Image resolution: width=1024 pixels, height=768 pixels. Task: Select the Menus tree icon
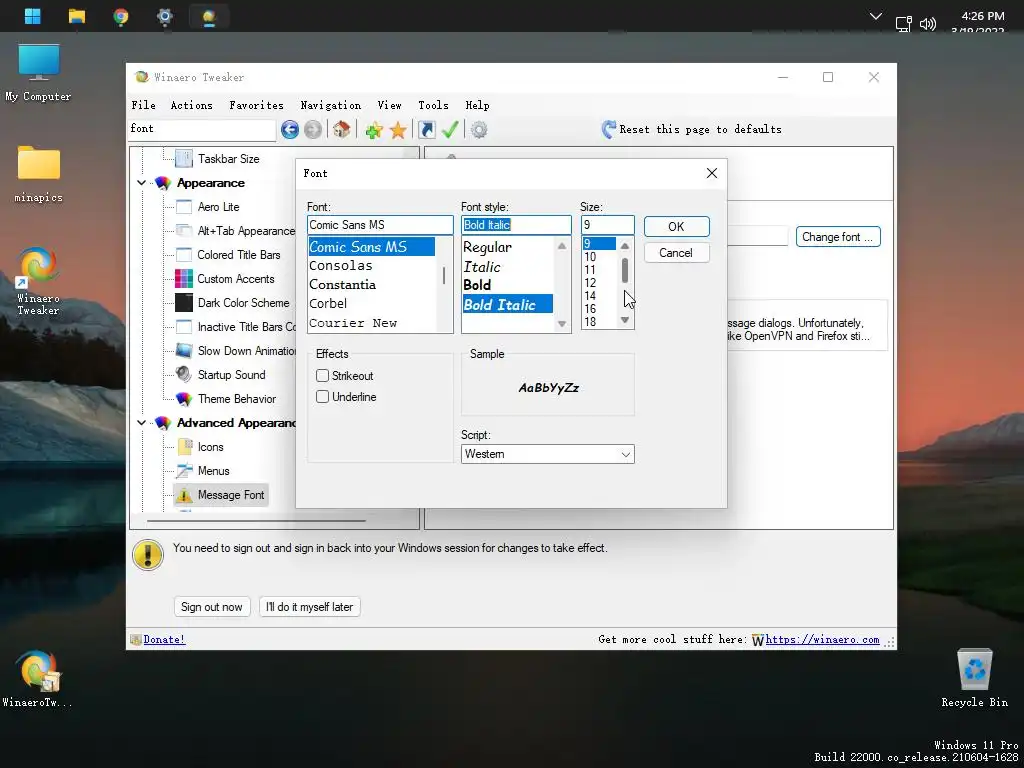click(184, 471)
